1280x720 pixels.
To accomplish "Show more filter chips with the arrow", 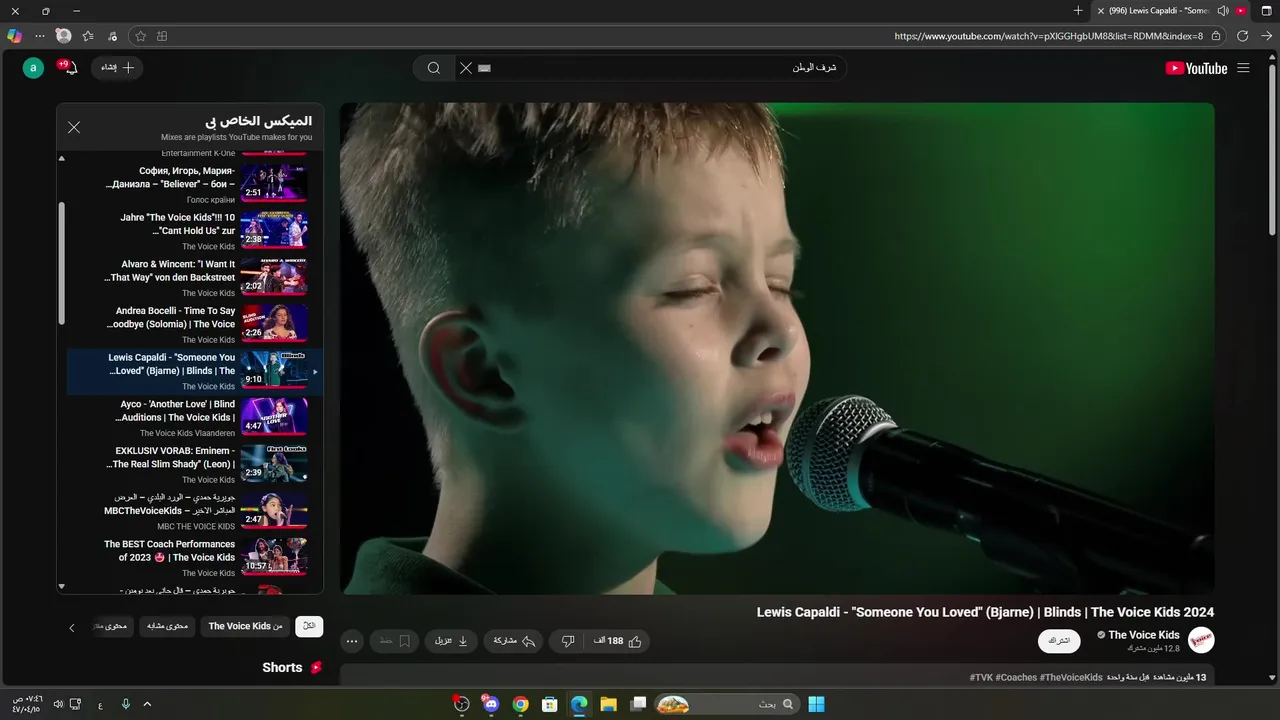I will pyautogui.click(x=71, y=627).
